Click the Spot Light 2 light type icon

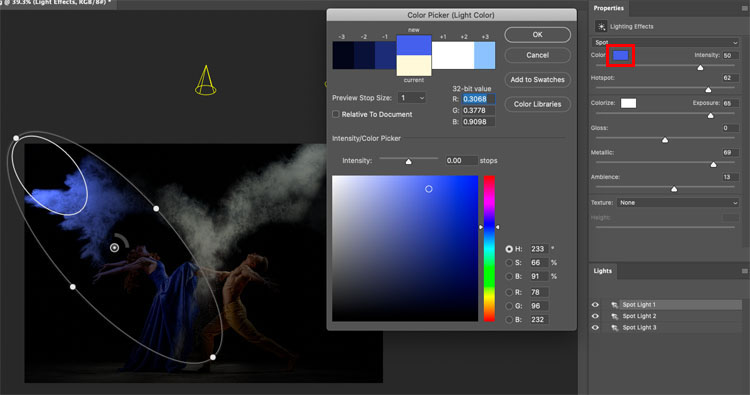pos(614,316)
